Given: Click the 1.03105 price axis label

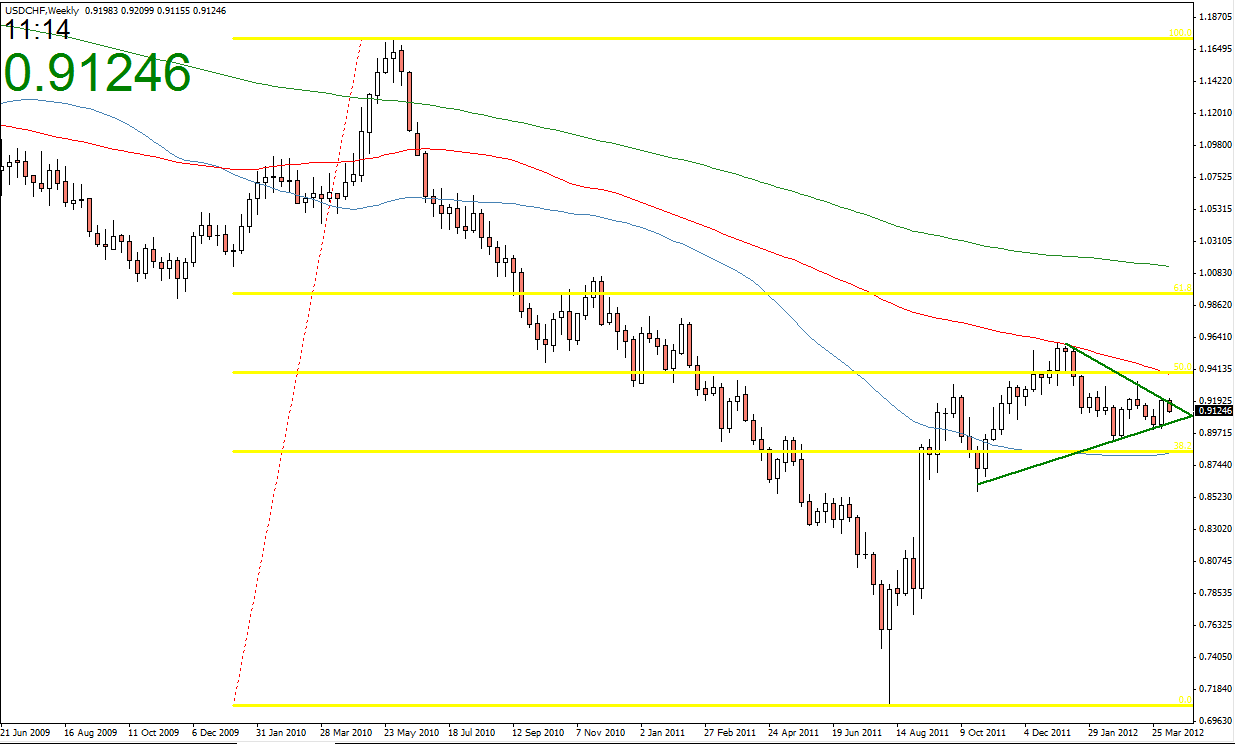Looking at the screenshot, I should click(1215, 241).
